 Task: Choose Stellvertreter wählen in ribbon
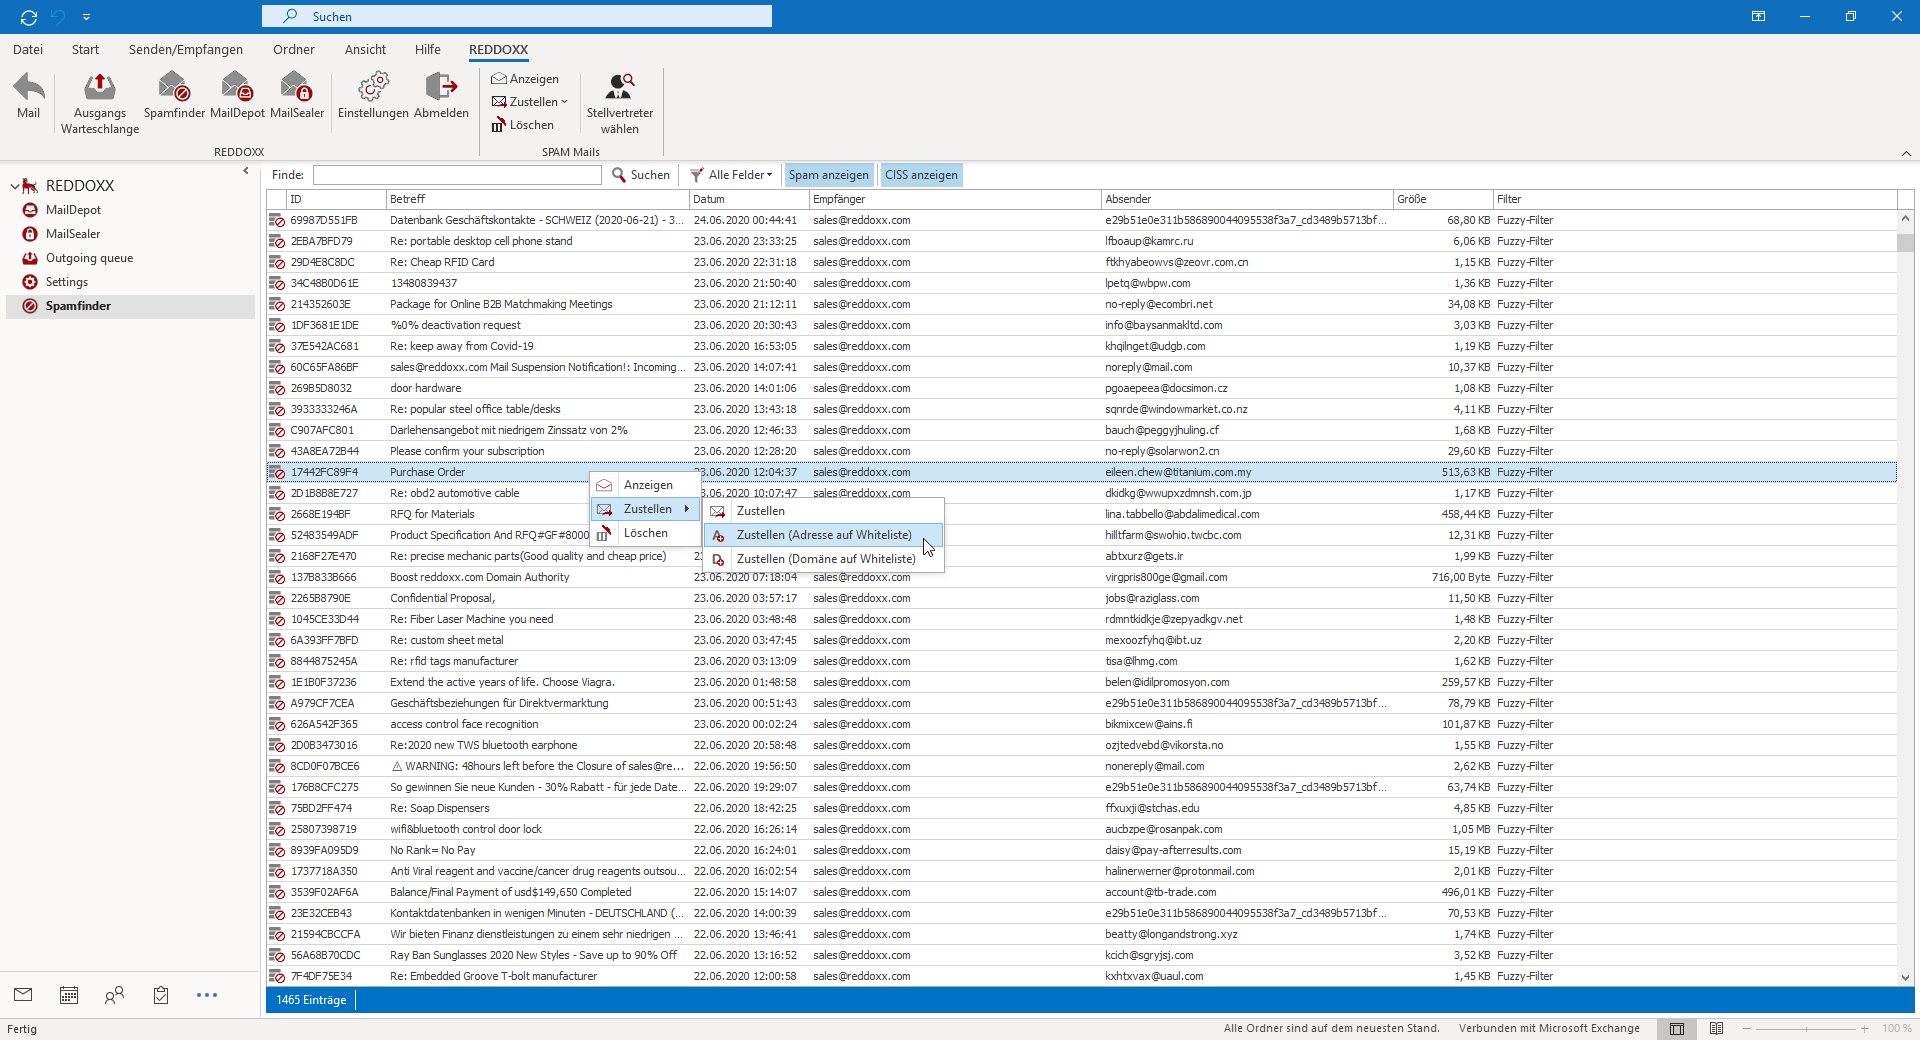pyautogui.click(x=620, y=103)
